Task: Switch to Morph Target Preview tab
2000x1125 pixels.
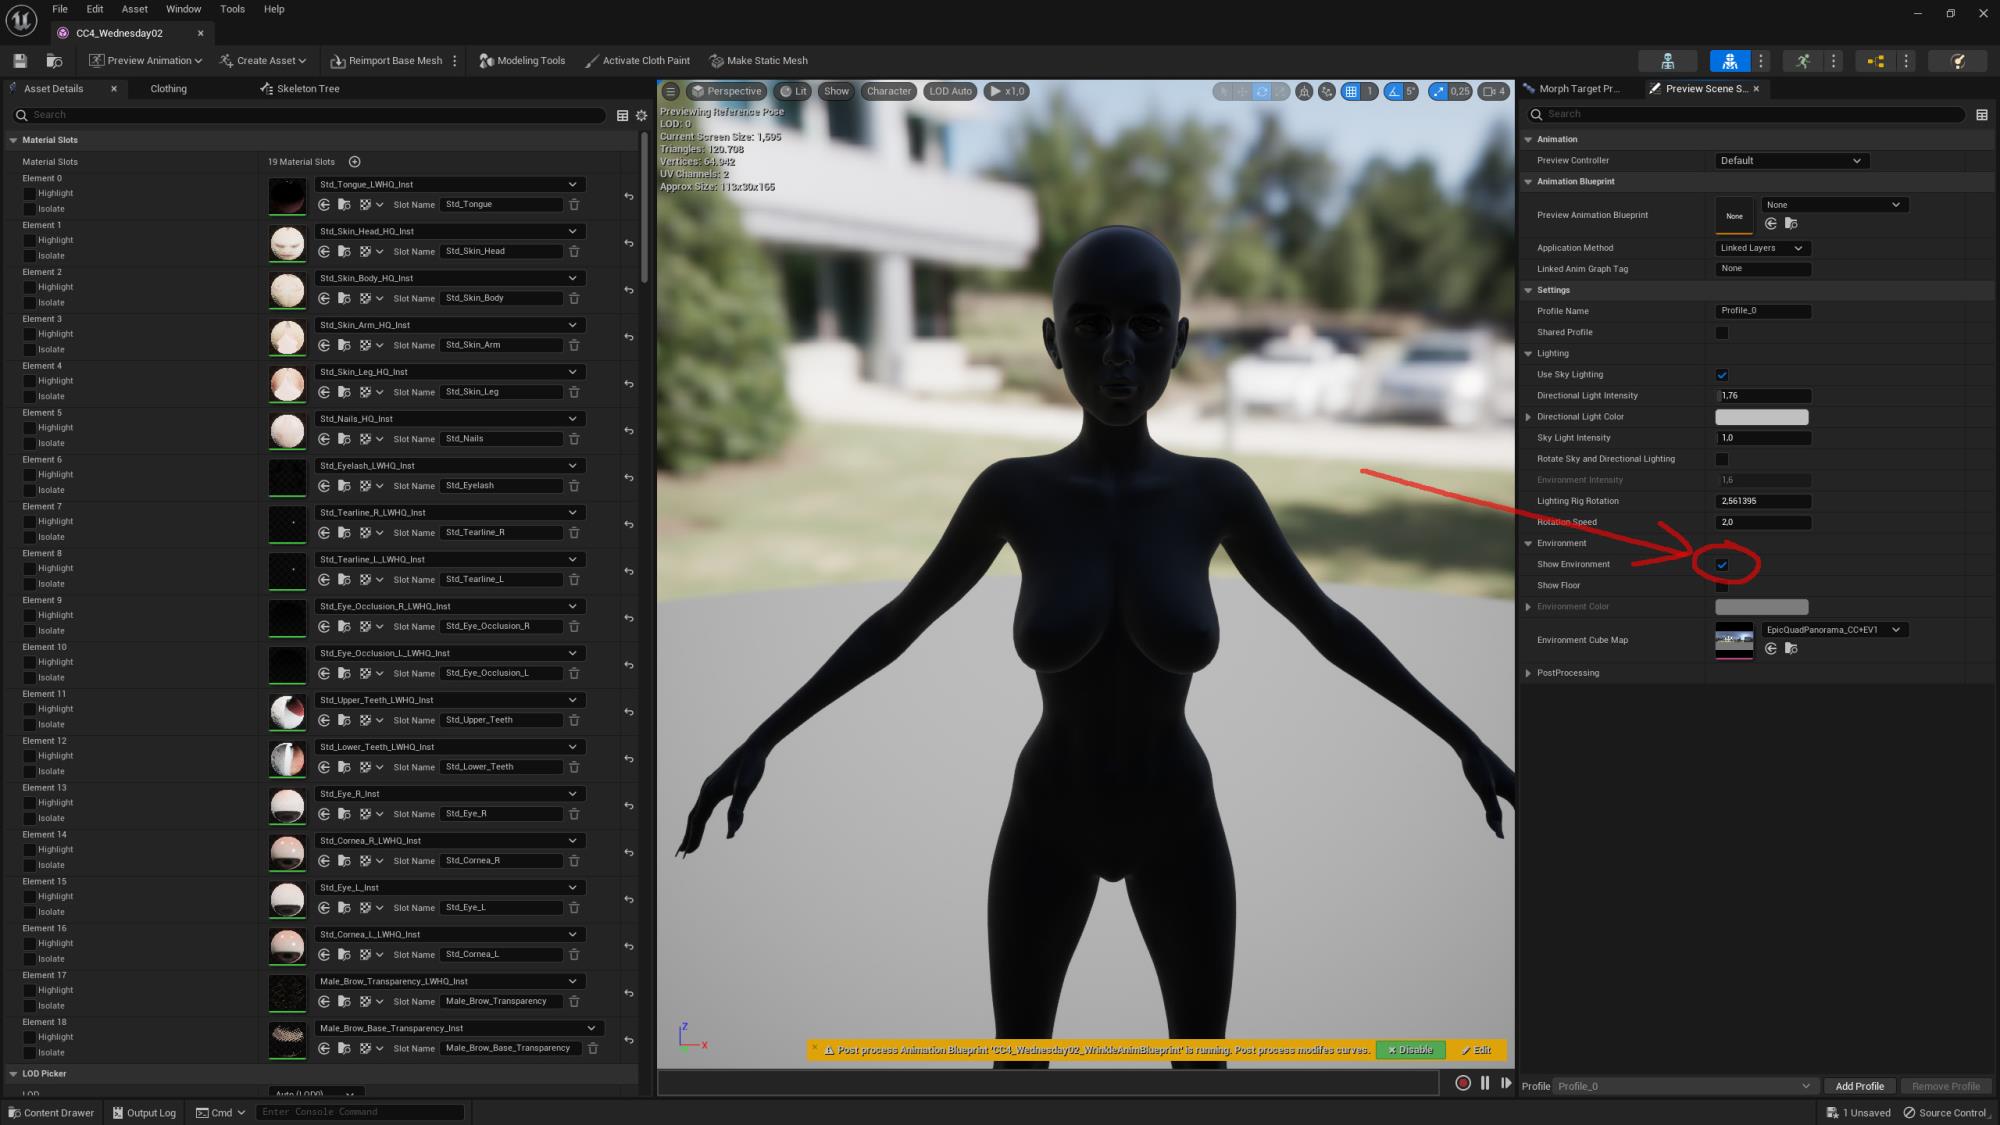Action: [x=1570, y=89]
